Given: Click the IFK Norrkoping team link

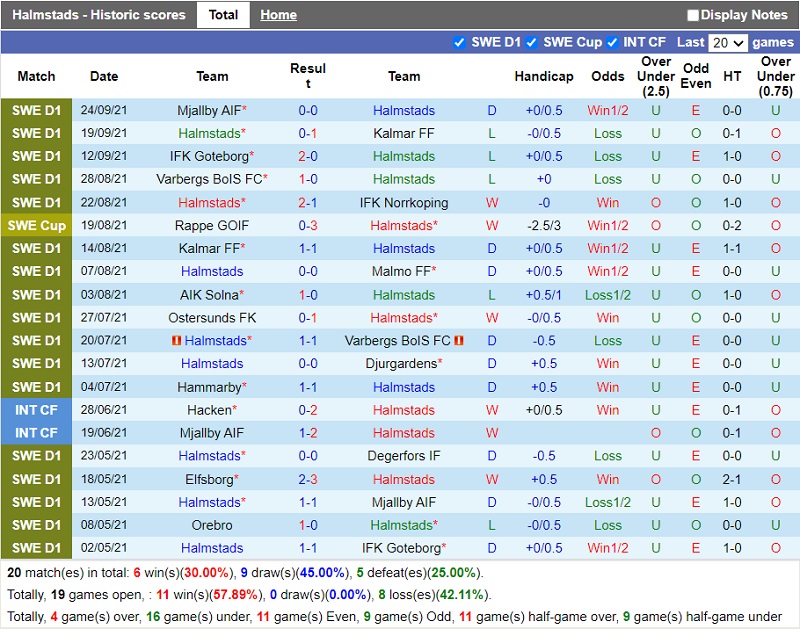Looking at the screenshot, I should click(404, 203).
